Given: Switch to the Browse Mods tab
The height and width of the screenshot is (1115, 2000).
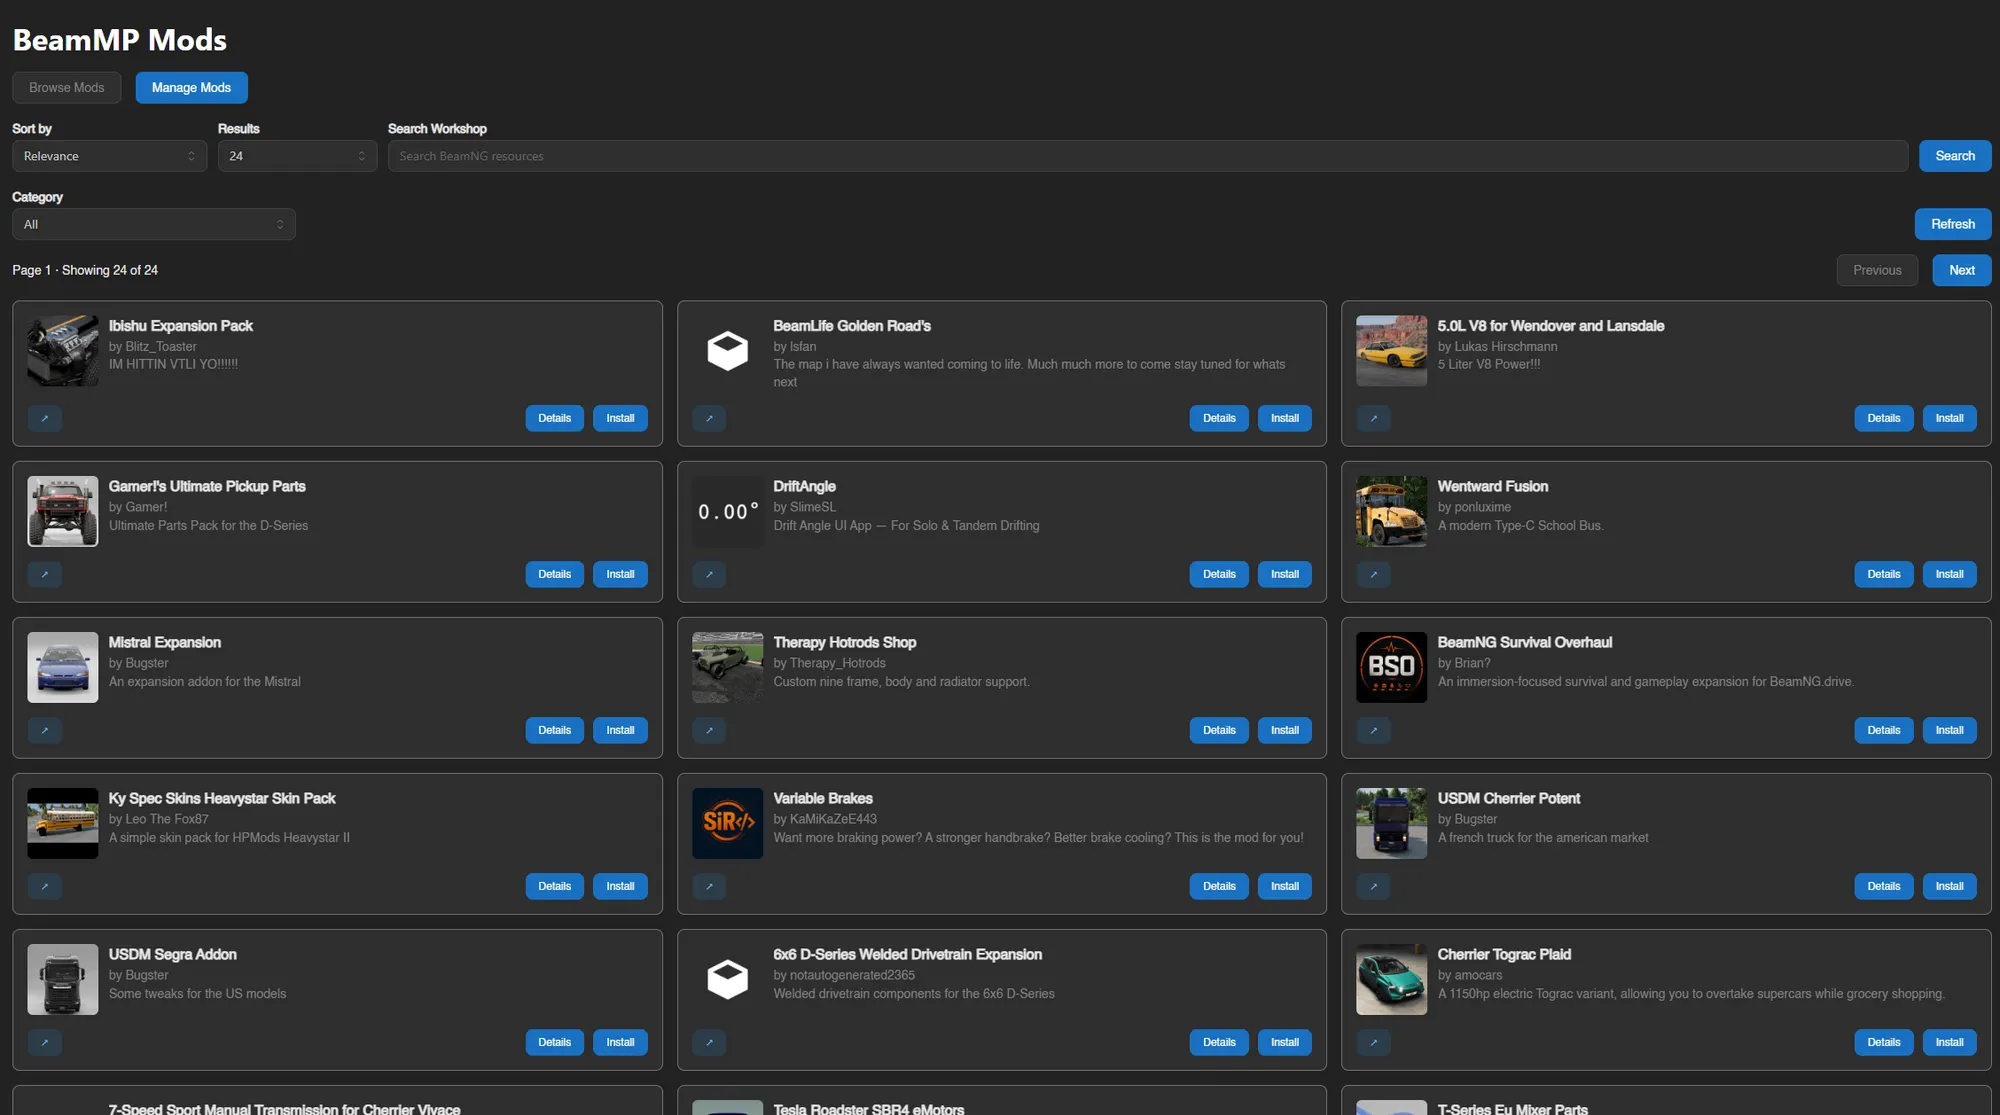Looking at the screenshot, I should coord(66,88).
